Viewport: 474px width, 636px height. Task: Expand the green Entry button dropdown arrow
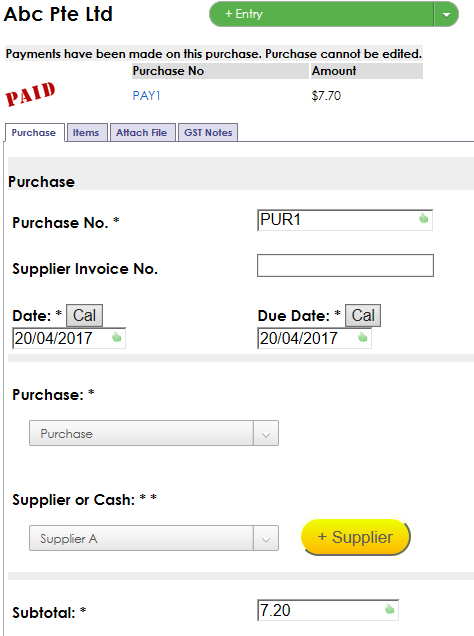pos(446,14)
